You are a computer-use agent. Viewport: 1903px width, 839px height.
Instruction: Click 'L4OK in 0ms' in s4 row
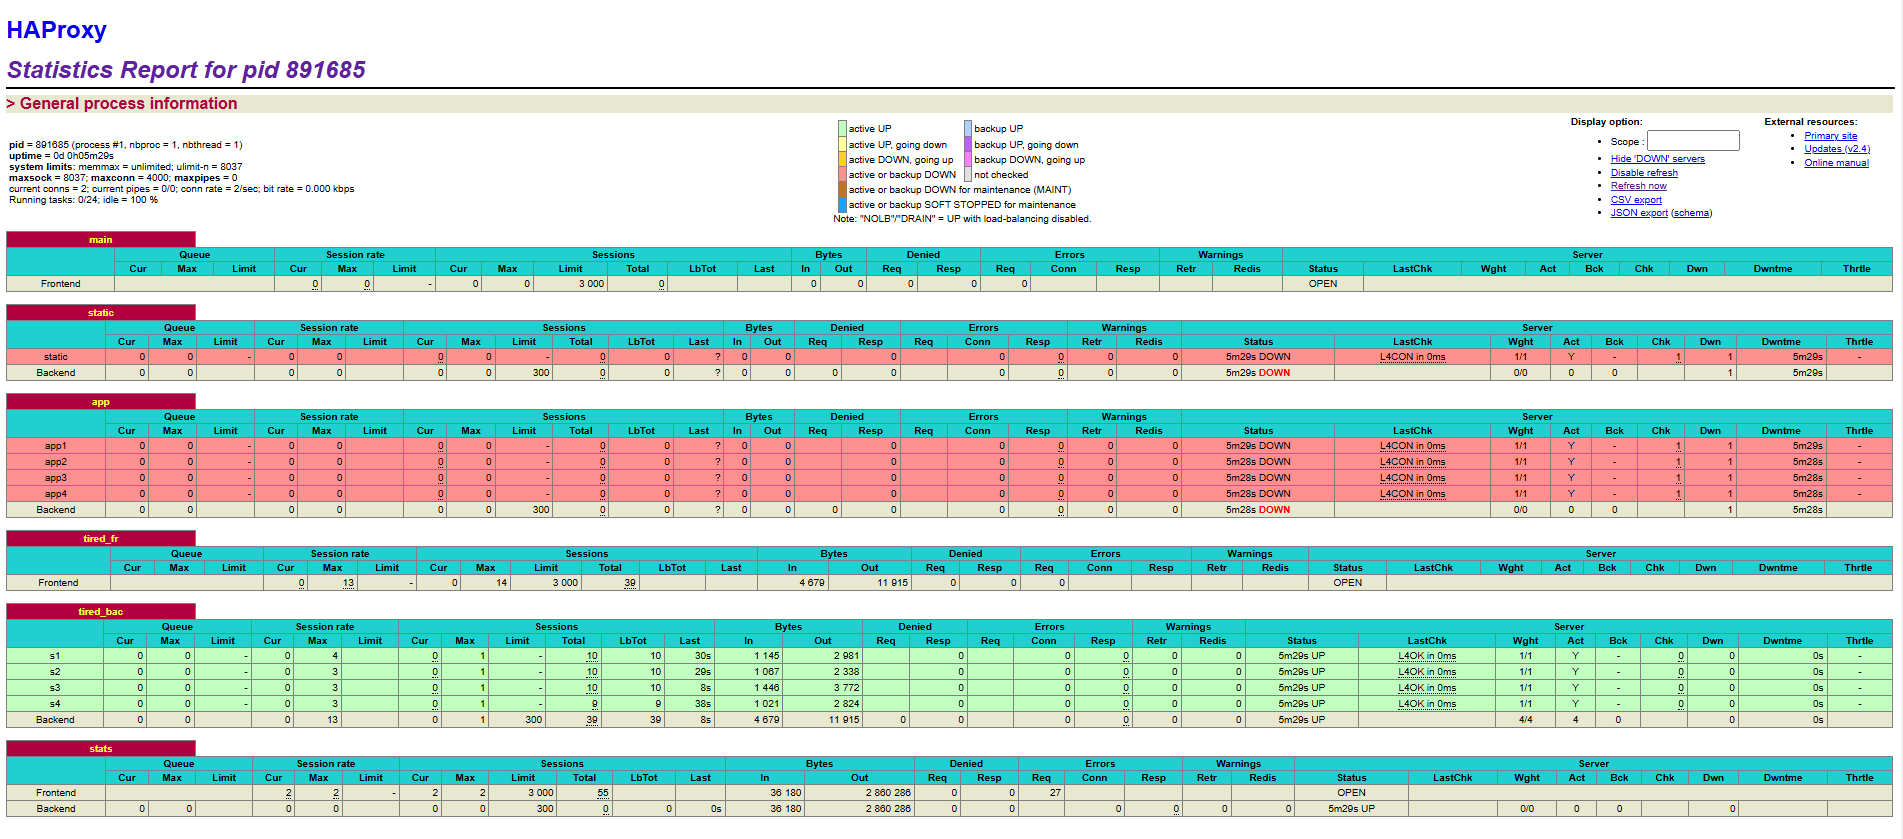pos(1427,704)
